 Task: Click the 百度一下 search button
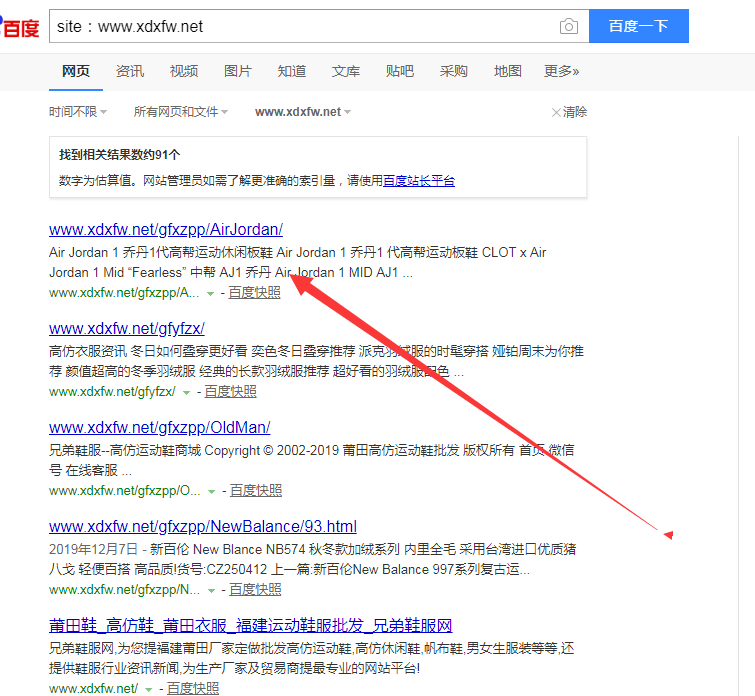pyautogui.click(x=638, y=26)
